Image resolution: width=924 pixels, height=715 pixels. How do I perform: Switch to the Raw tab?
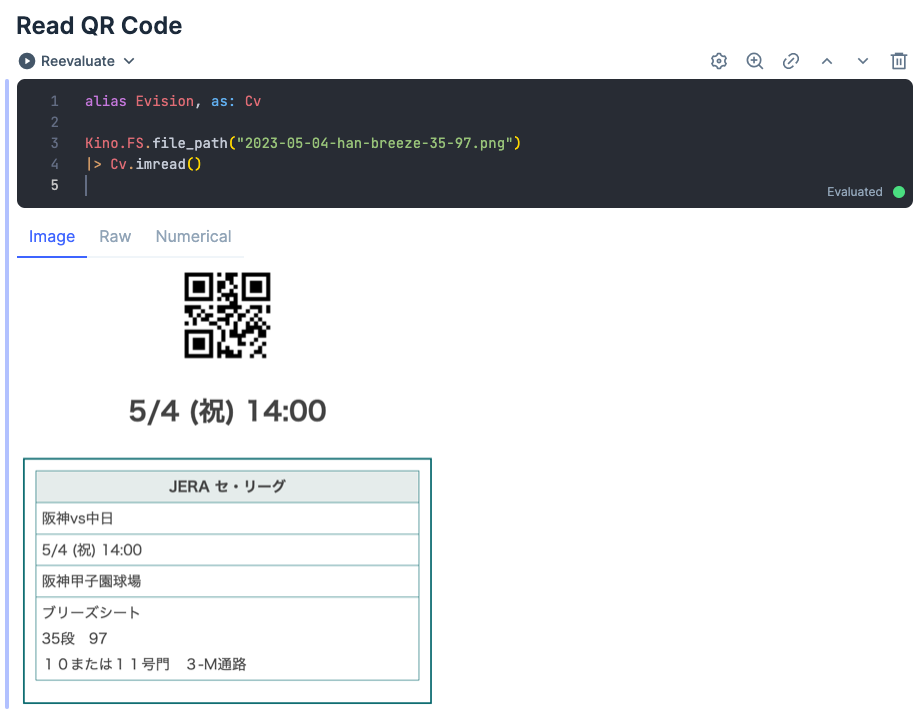click(115, 236)
